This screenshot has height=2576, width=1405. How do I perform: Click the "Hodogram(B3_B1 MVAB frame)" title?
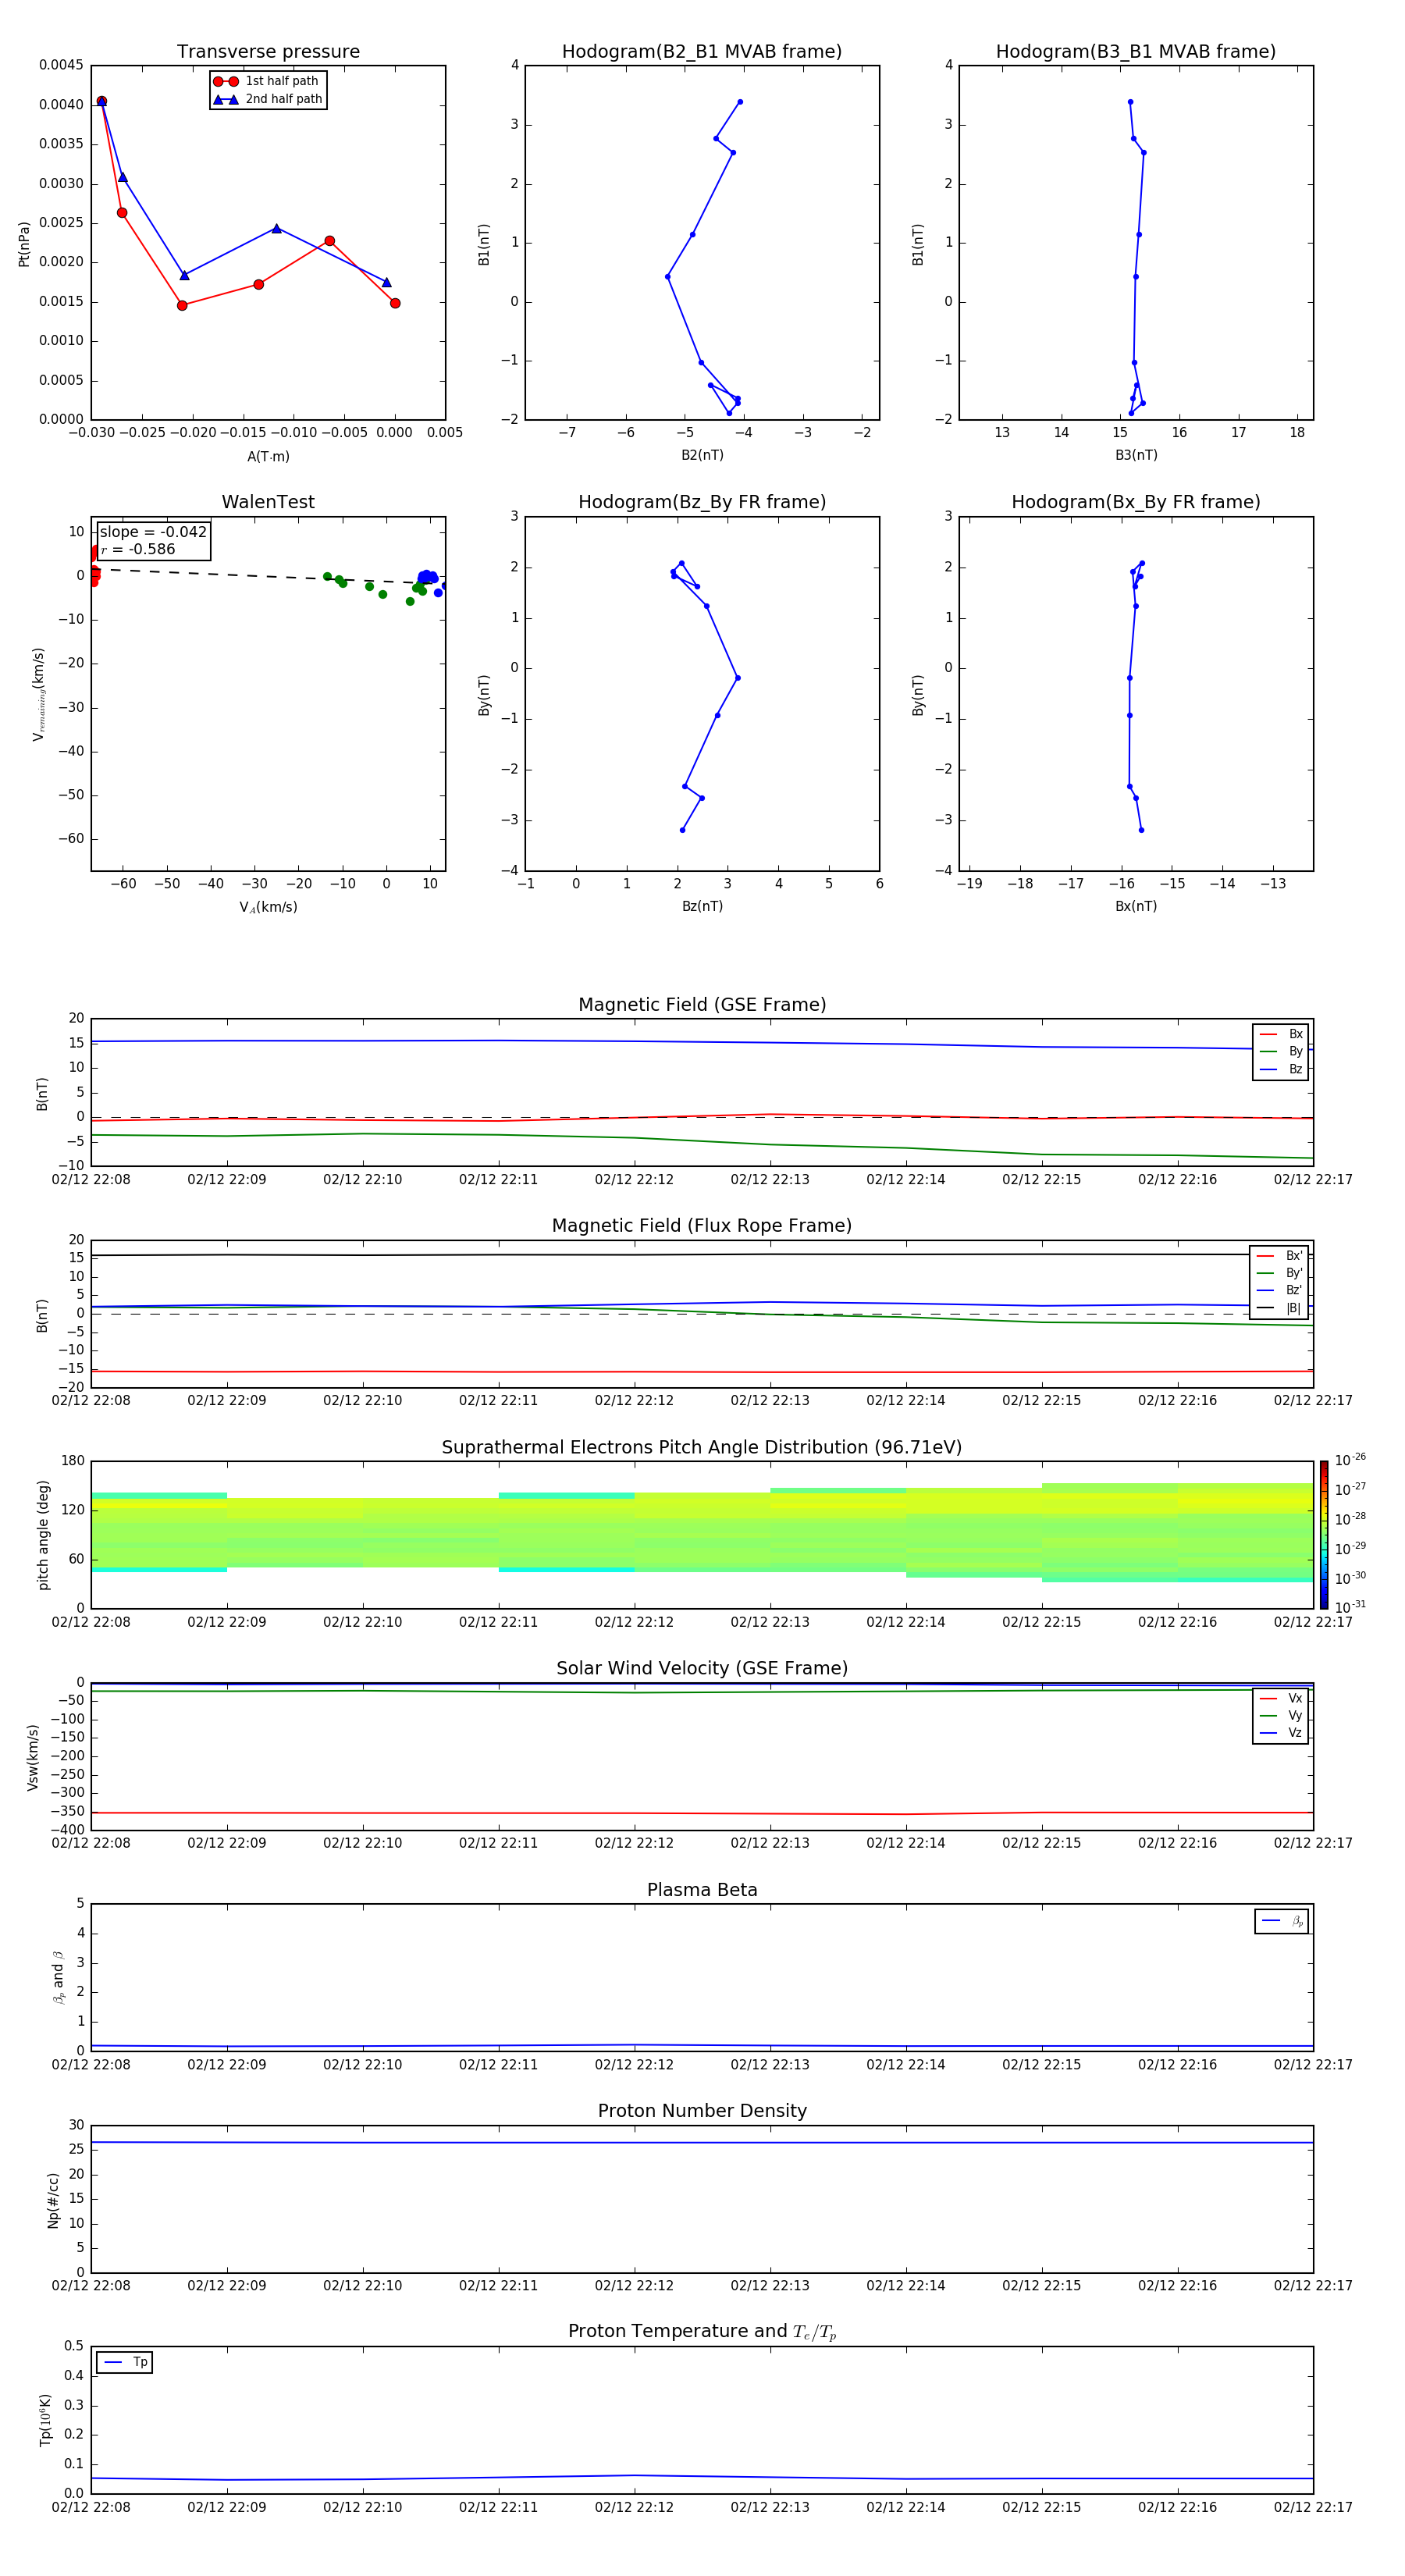[1136, 52]
